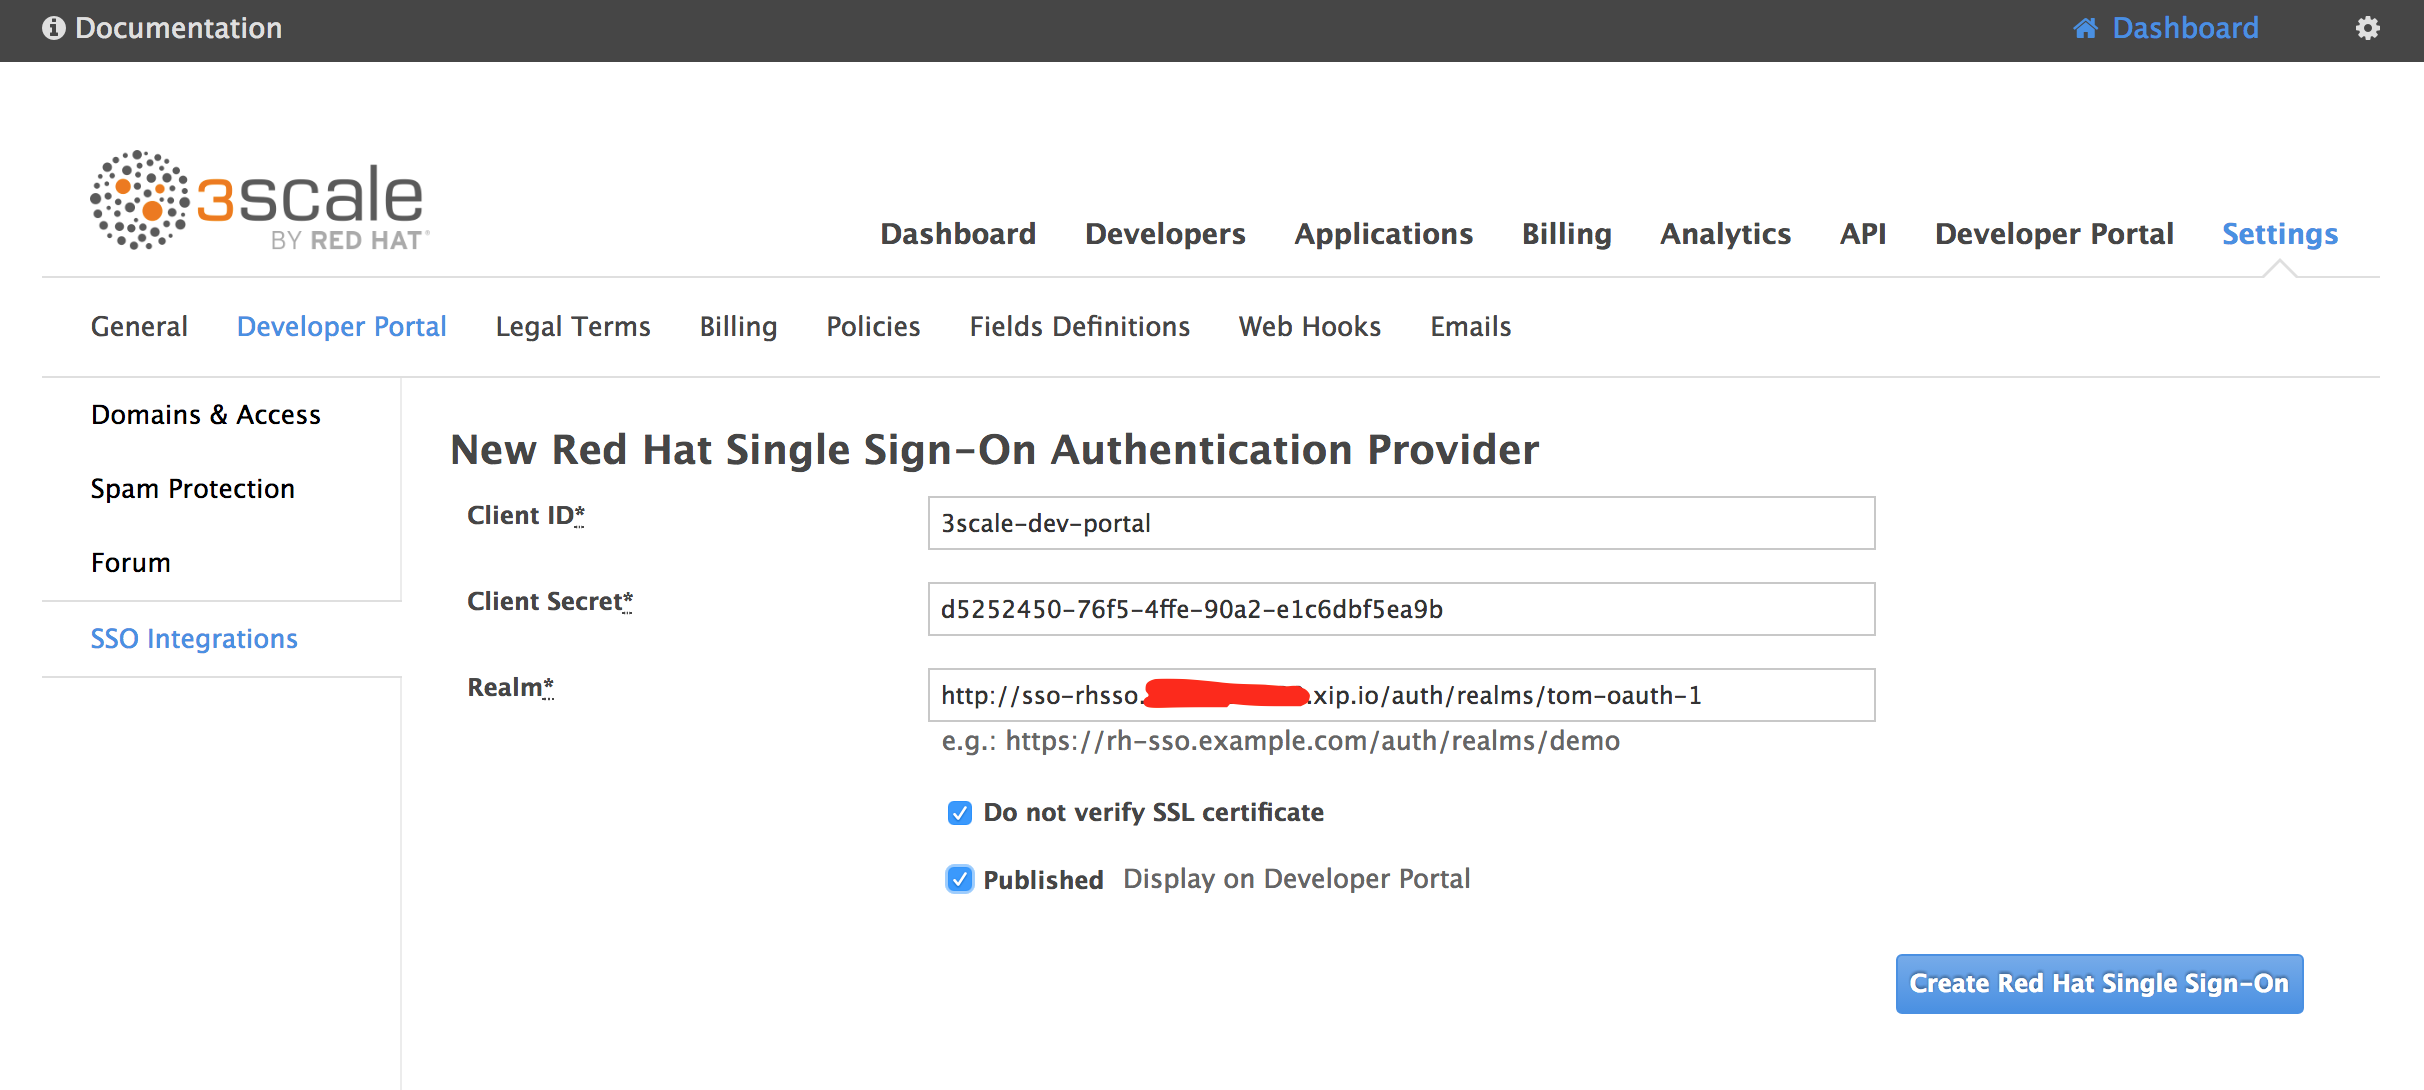Switch to the Legal Terms tab
The image size is (2424, 1090).
(572, 327)
